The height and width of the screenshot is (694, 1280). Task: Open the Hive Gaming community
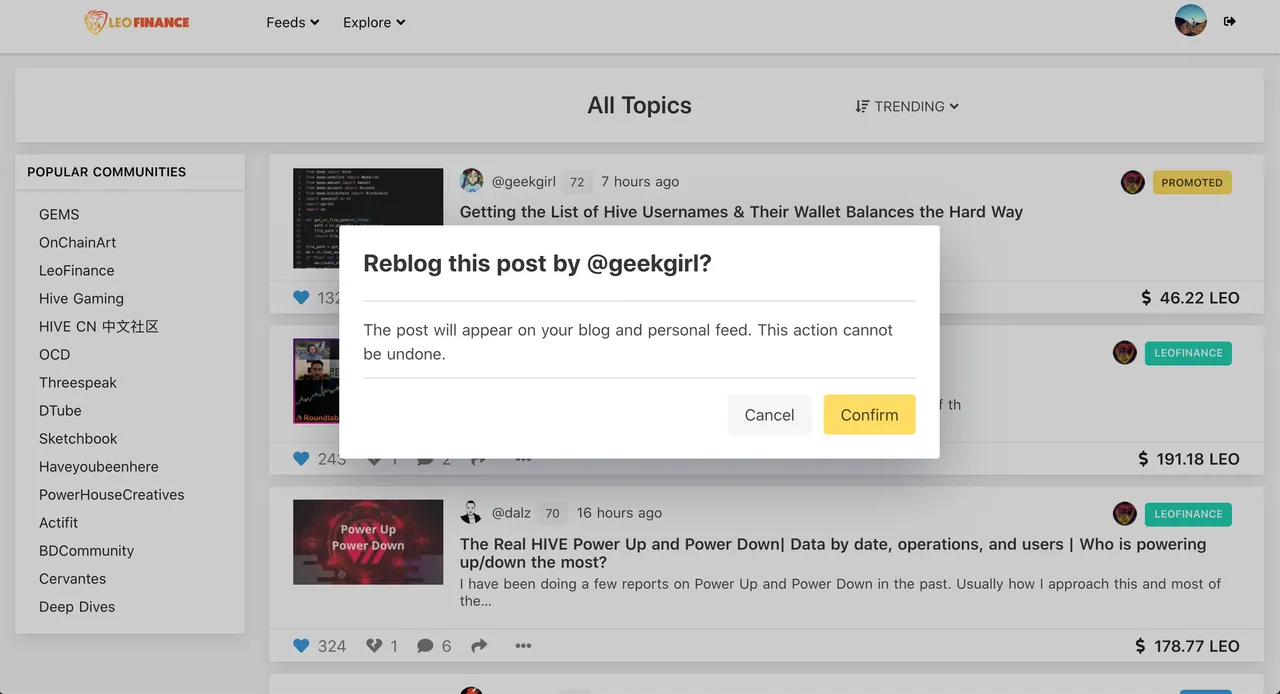coord(81,298)
